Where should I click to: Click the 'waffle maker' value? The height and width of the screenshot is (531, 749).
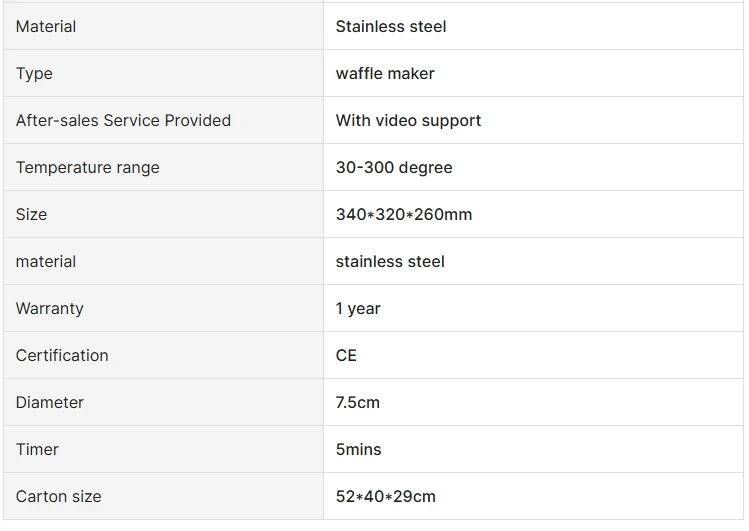pyautogui.click(x=385, y=74)
